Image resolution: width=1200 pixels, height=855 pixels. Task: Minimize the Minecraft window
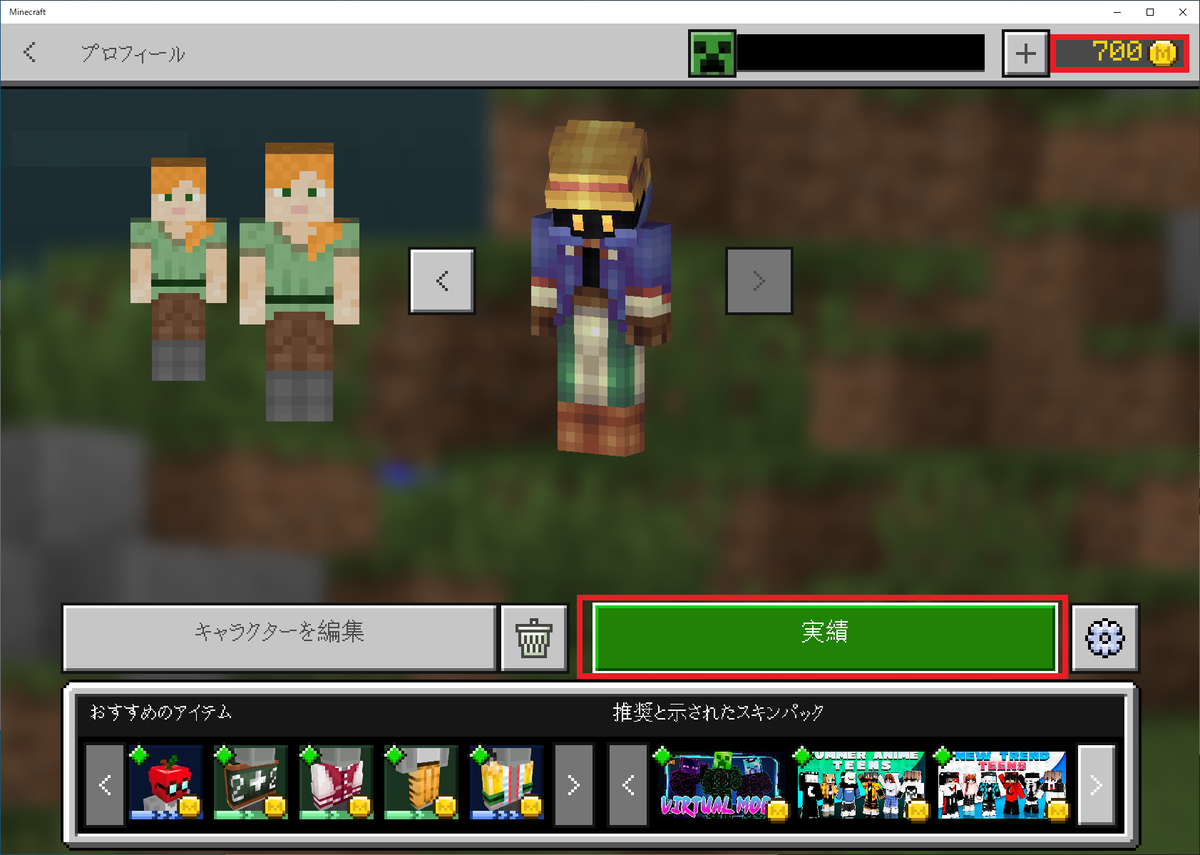(1119, 11)
